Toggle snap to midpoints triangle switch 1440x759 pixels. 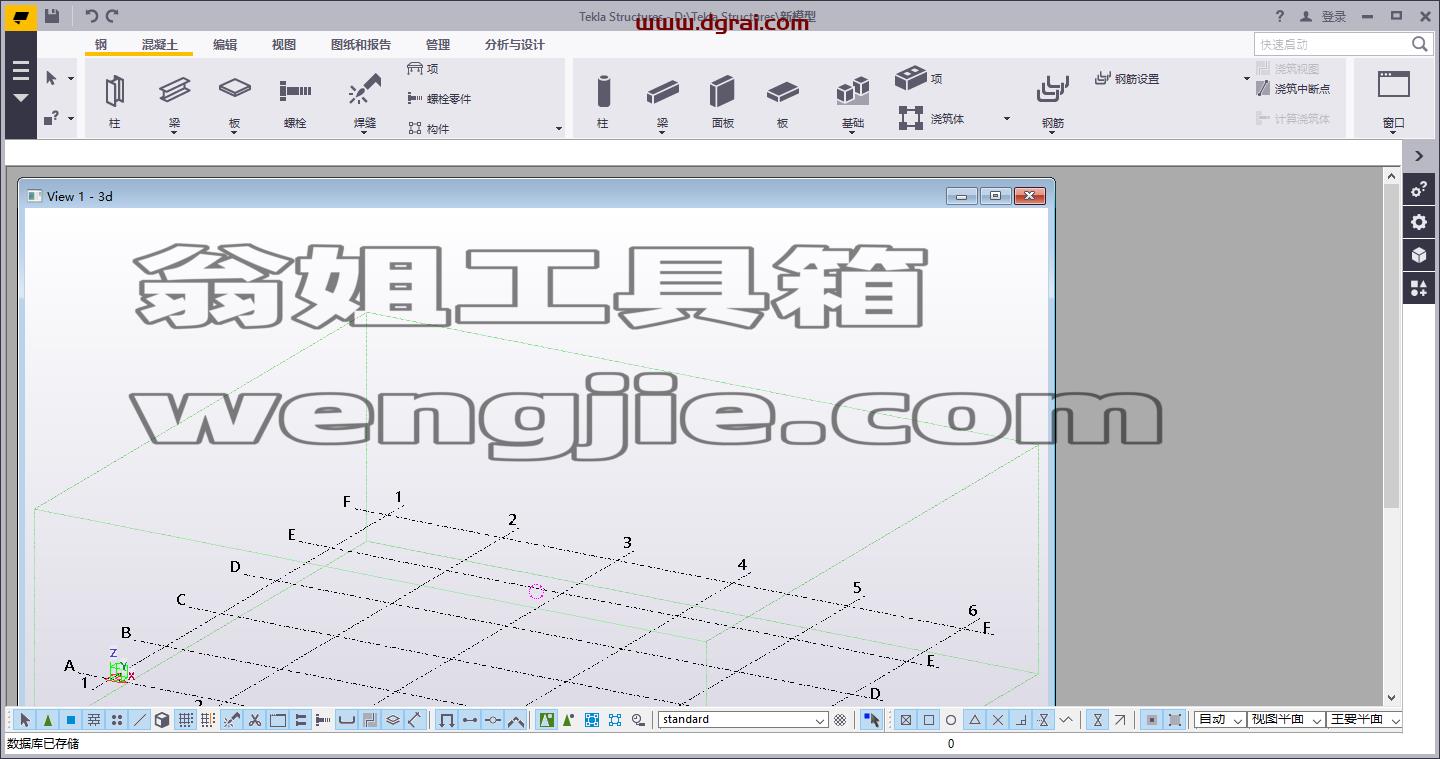click(975, 720)
